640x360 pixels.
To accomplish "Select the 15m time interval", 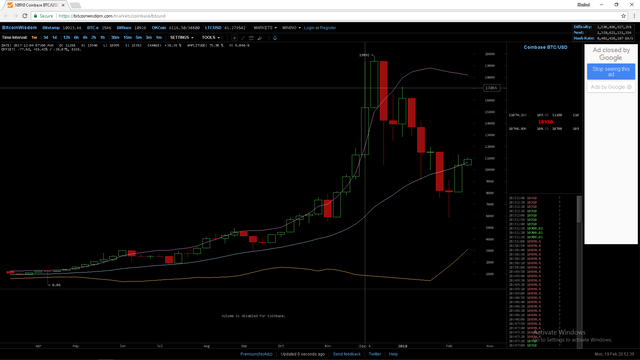I will (127, 38).
